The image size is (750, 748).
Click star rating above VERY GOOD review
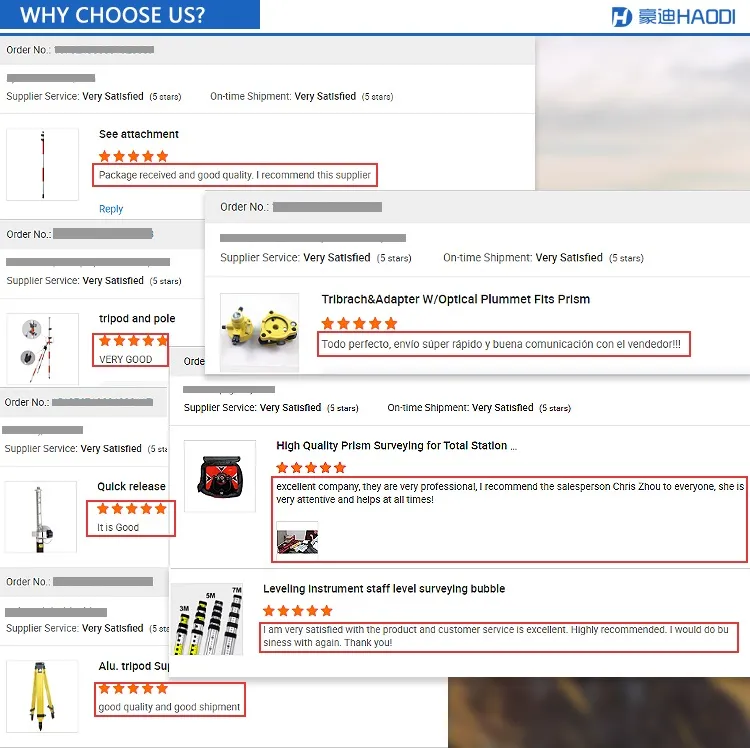click(x=133, y=341)
